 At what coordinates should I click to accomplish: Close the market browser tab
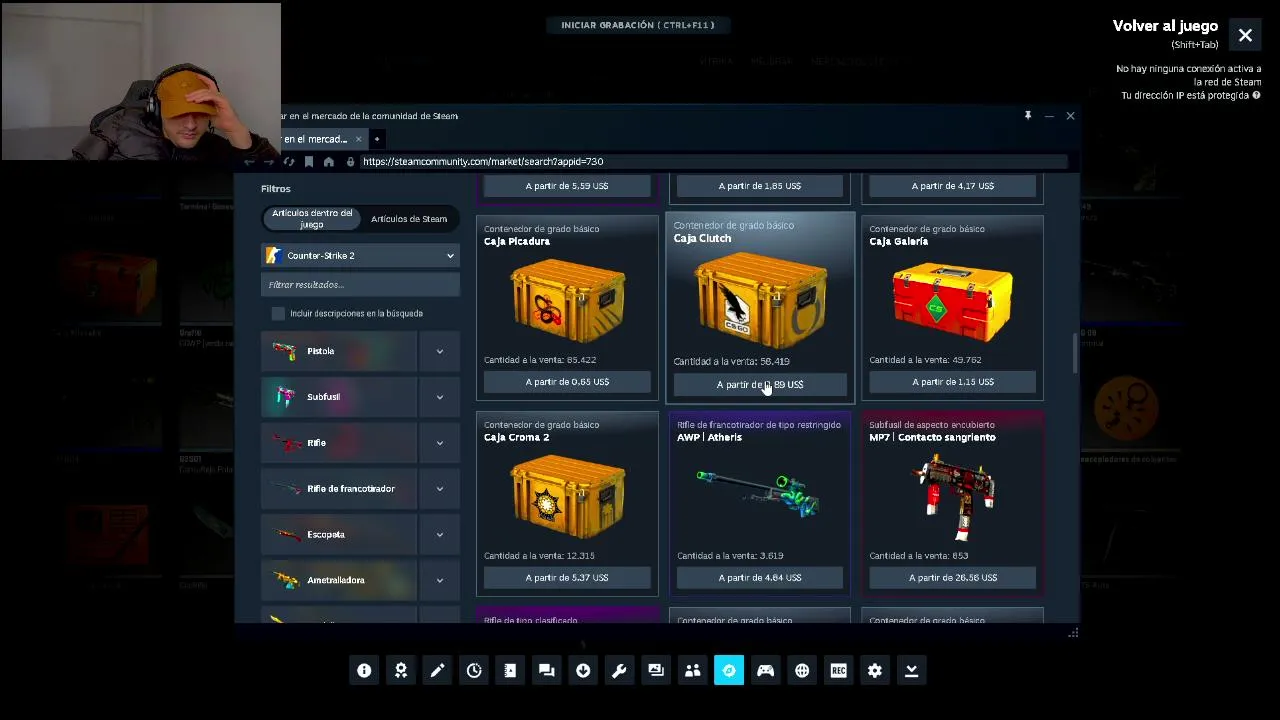(x=358, y=139)
